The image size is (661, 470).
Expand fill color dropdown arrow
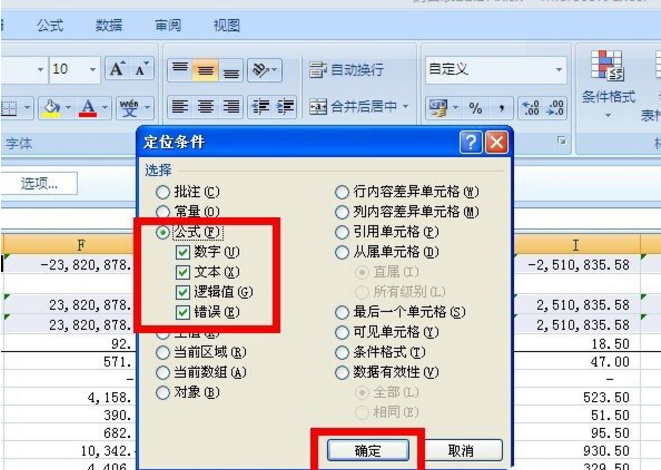(68, 108)
